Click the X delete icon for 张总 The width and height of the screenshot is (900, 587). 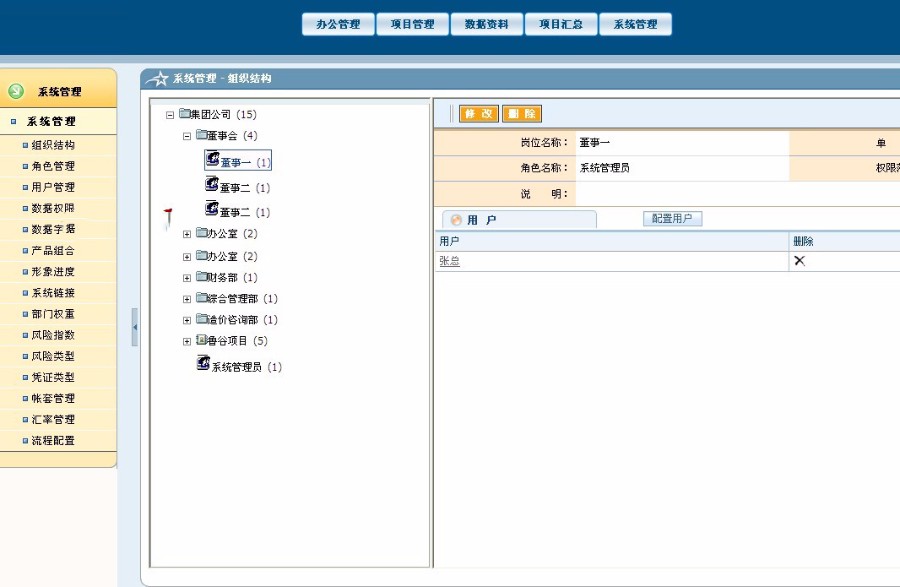[799, 261]
